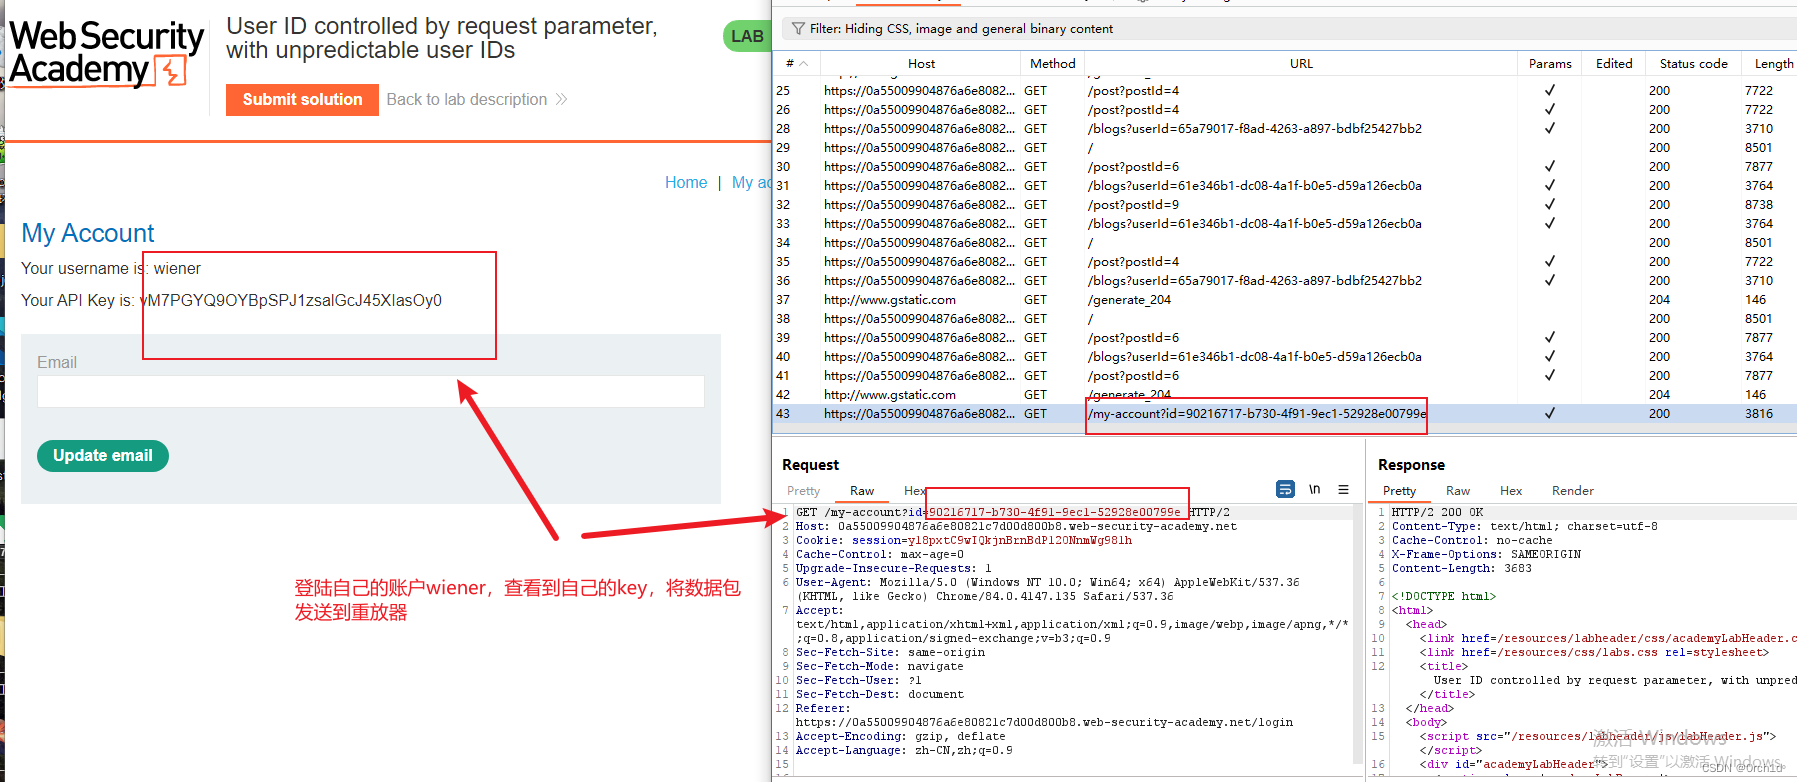Sort by the # column arrow
Image resolution: width=1797 pixels, height=782 pixels.
tap(803, 63)
